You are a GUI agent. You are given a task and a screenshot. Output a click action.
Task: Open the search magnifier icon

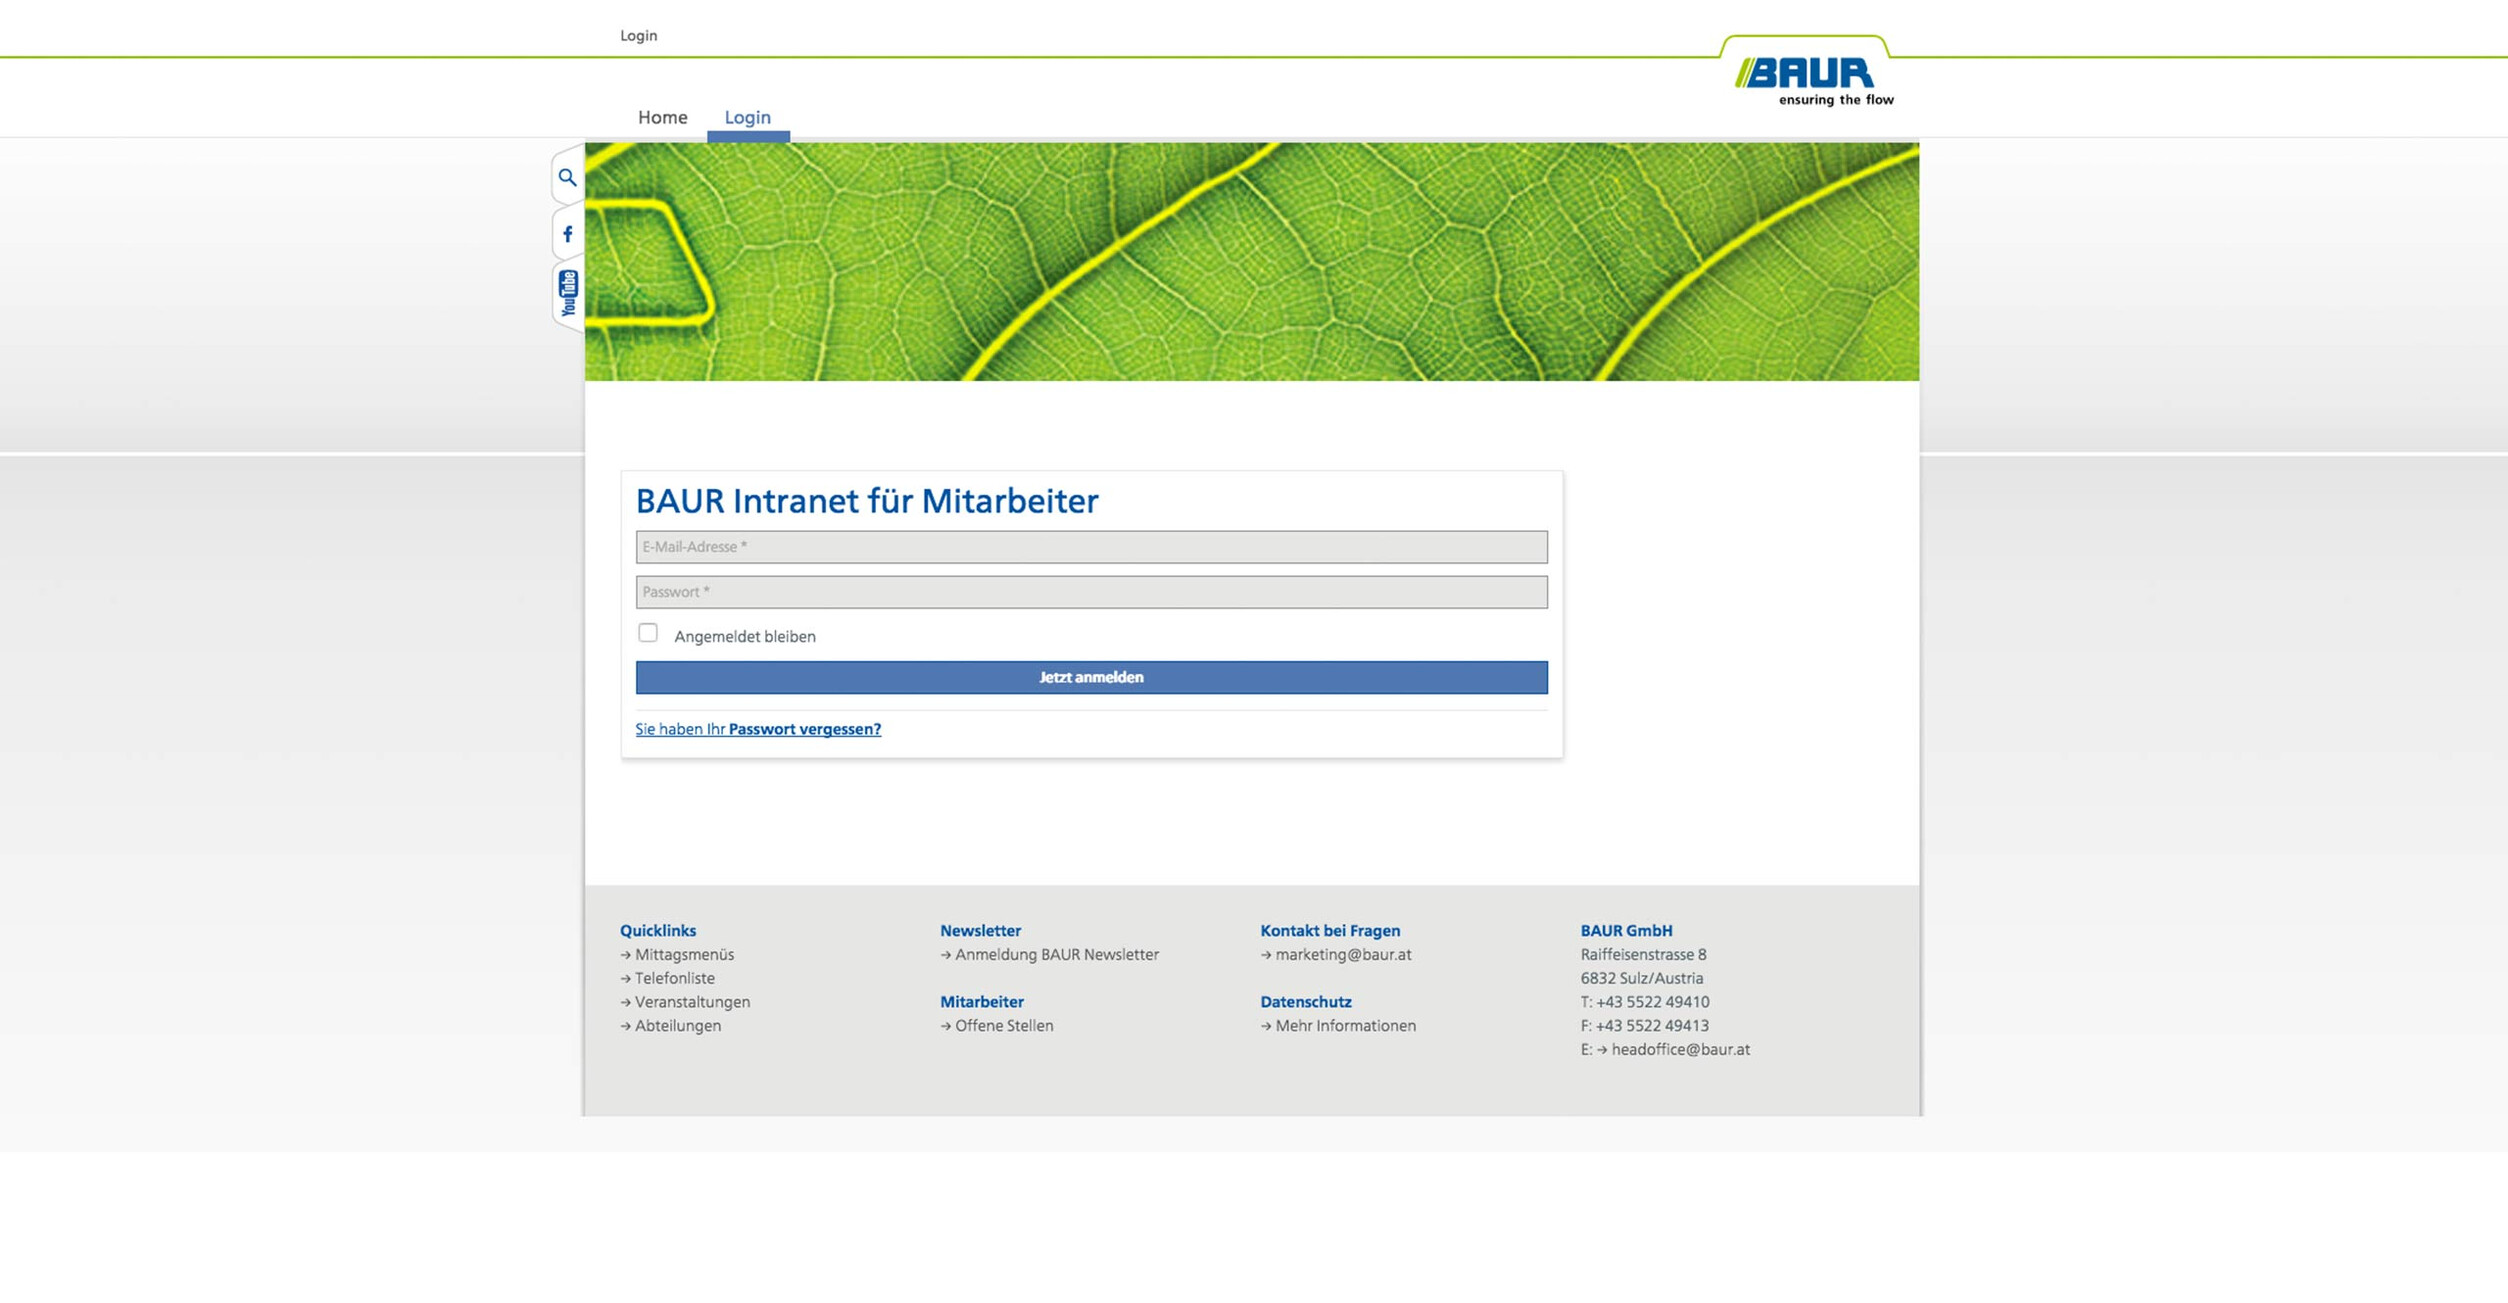pos(567,178)
